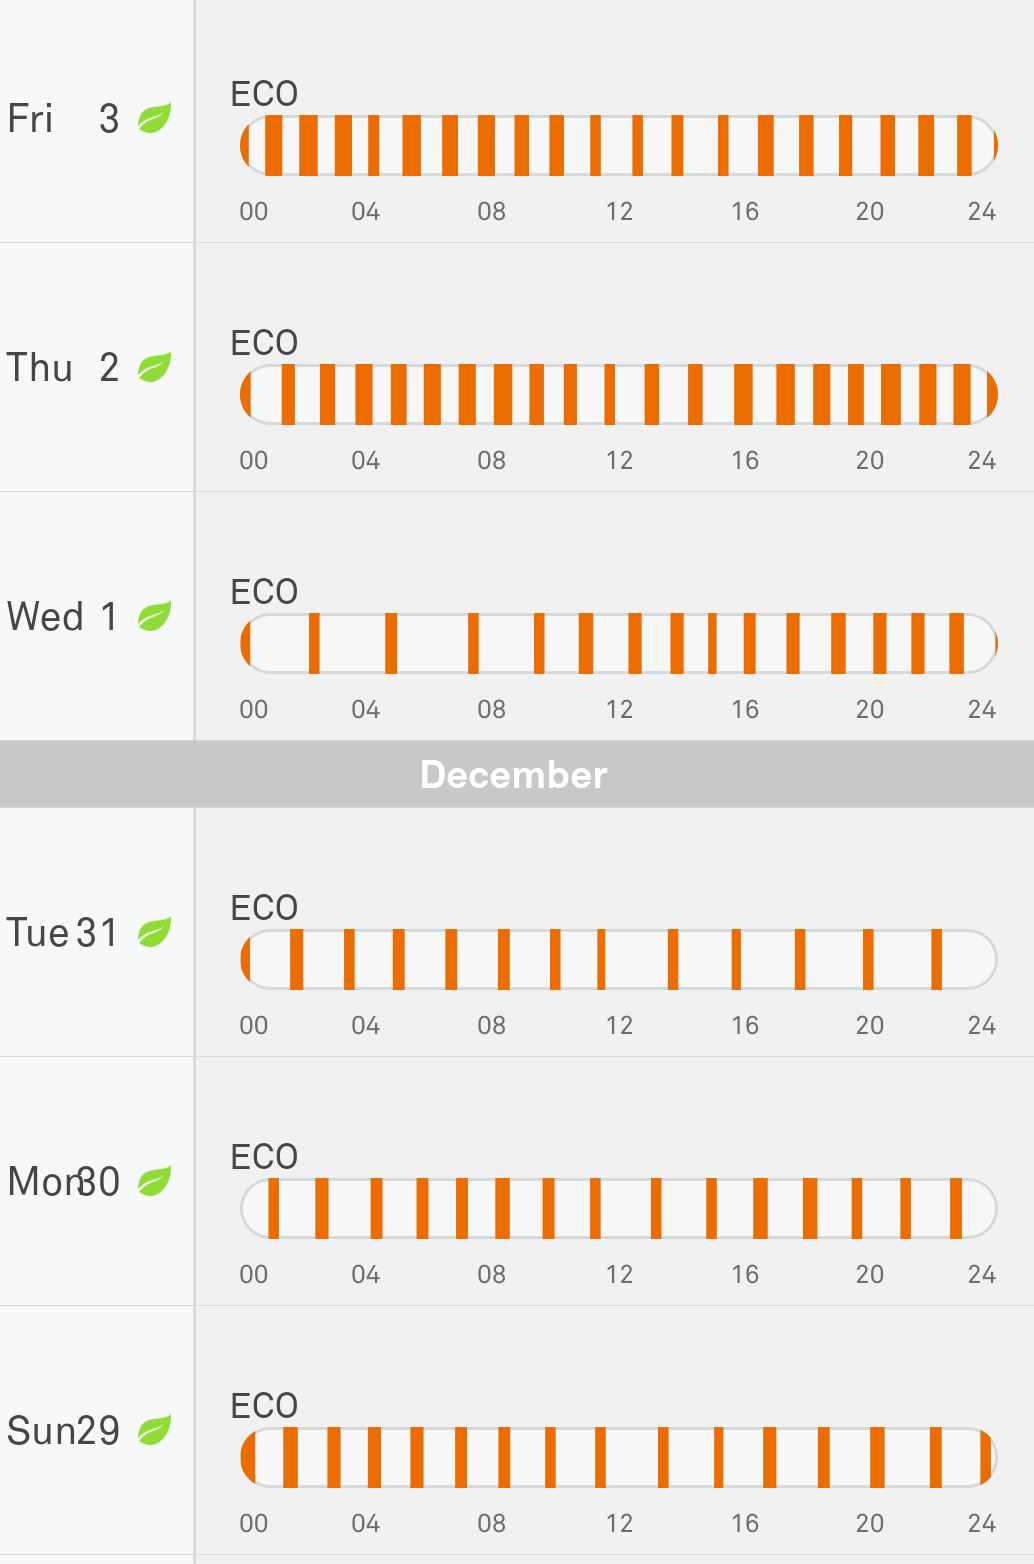Image resolution: width=1034 pixels, height=1564 pixels.
Task: Click the ECO label on Friday's row
Action: 264,94
